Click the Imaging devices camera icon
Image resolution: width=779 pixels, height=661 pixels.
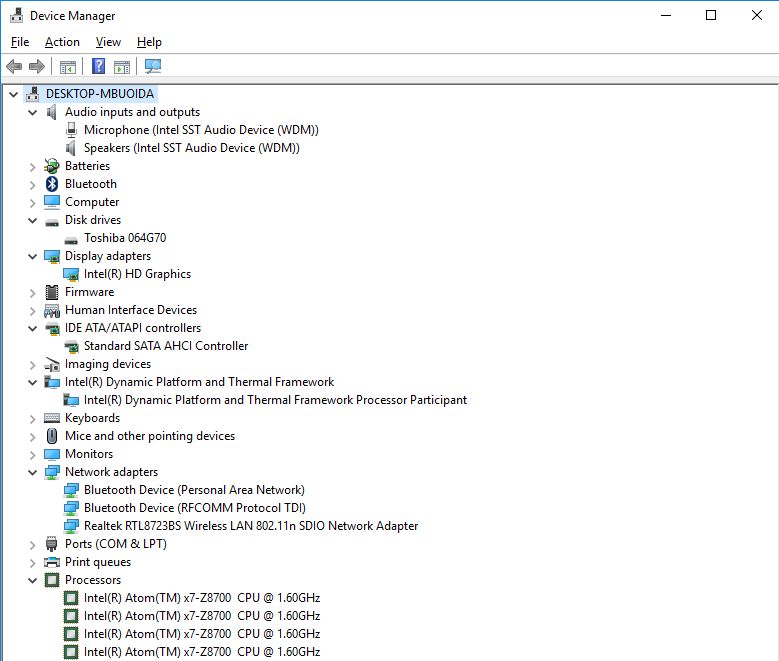click(52, 364)
